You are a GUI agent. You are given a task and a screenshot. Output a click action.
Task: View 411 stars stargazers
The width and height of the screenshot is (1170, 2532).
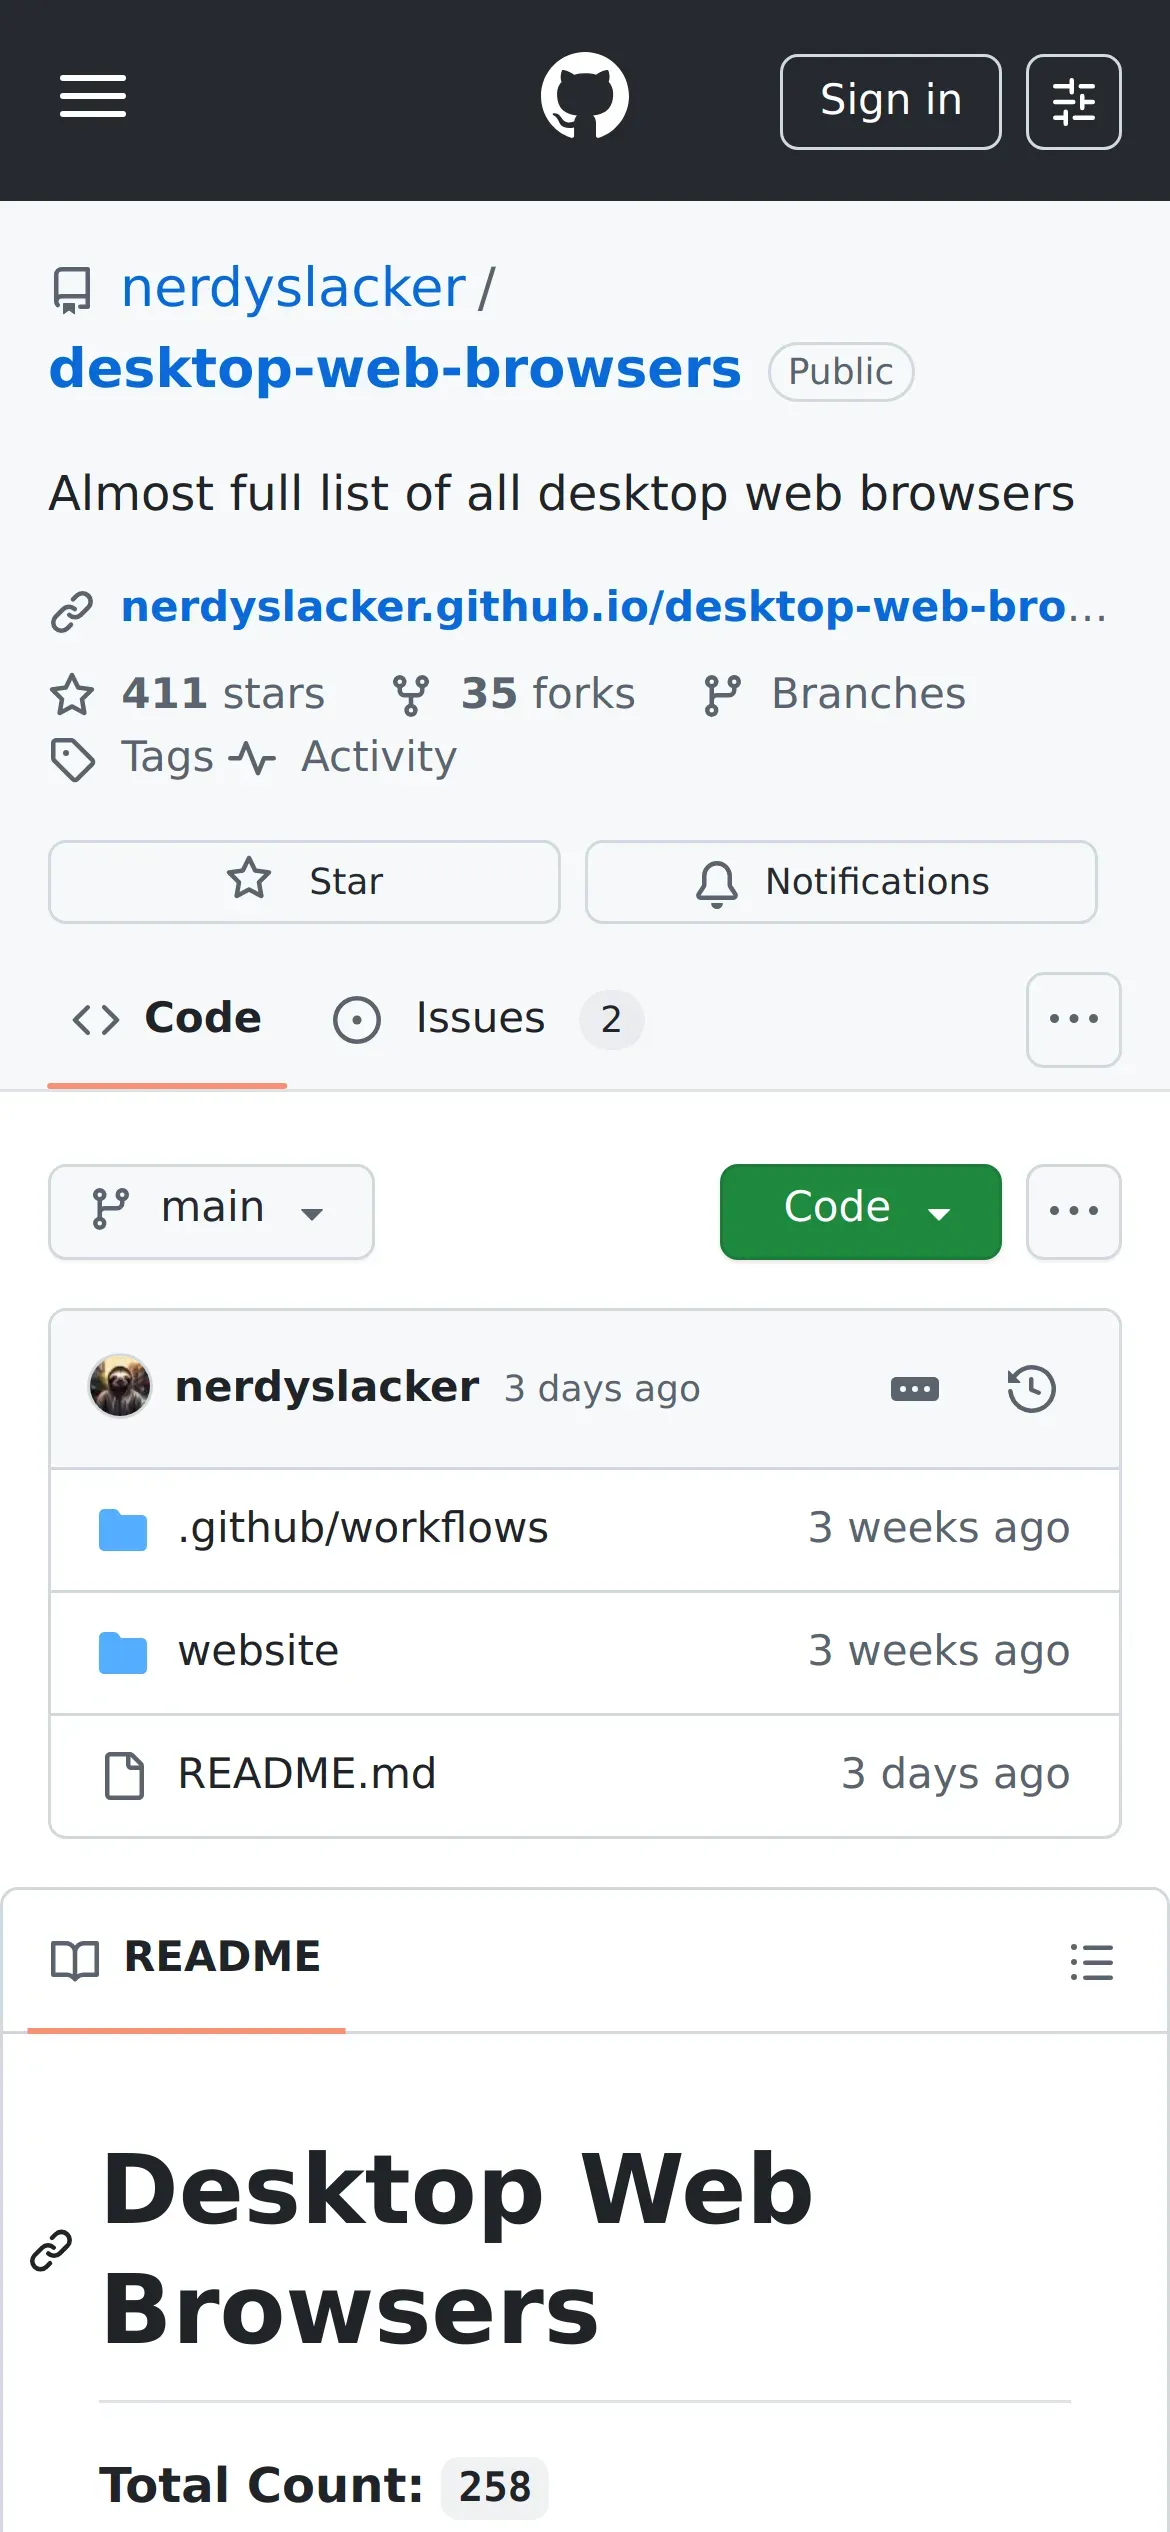(x=188, y=694)
